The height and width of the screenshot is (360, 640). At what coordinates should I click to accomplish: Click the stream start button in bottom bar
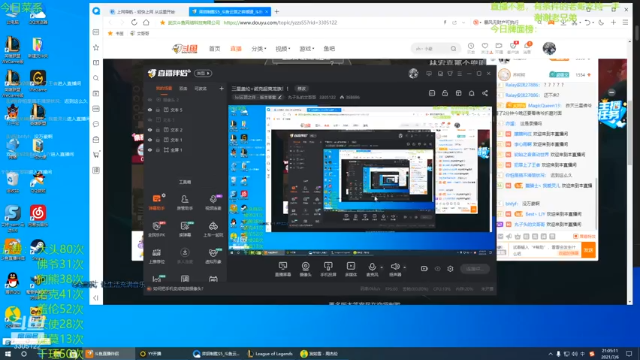coord(475,269)
